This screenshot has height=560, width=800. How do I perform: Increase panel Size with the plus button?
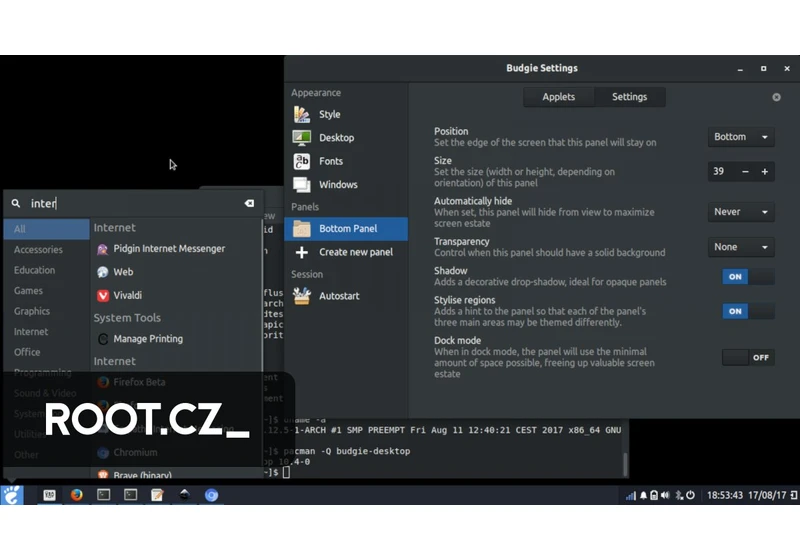pyautogui.click(x=764, y=171)
